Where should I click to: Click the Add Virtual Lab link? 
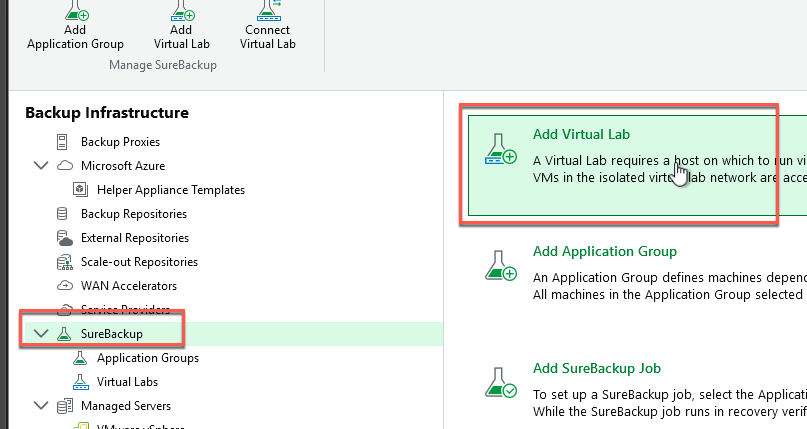point(581,134)
